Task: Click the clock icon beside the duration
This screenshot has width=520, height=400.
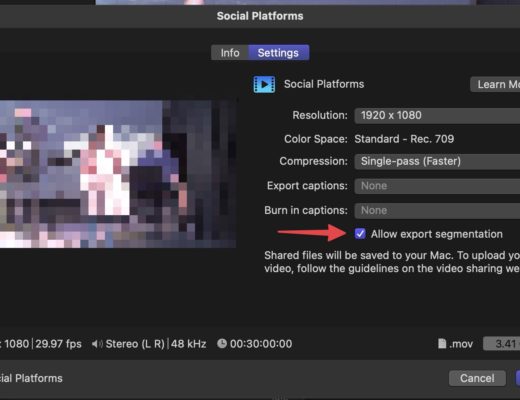Action: [222, 343]
